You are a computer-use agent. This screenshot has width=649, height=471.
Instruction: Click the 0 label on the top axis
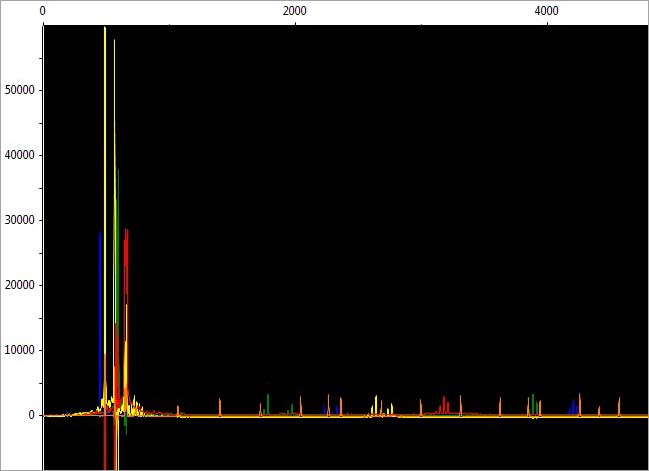click(x=42, y=10)
